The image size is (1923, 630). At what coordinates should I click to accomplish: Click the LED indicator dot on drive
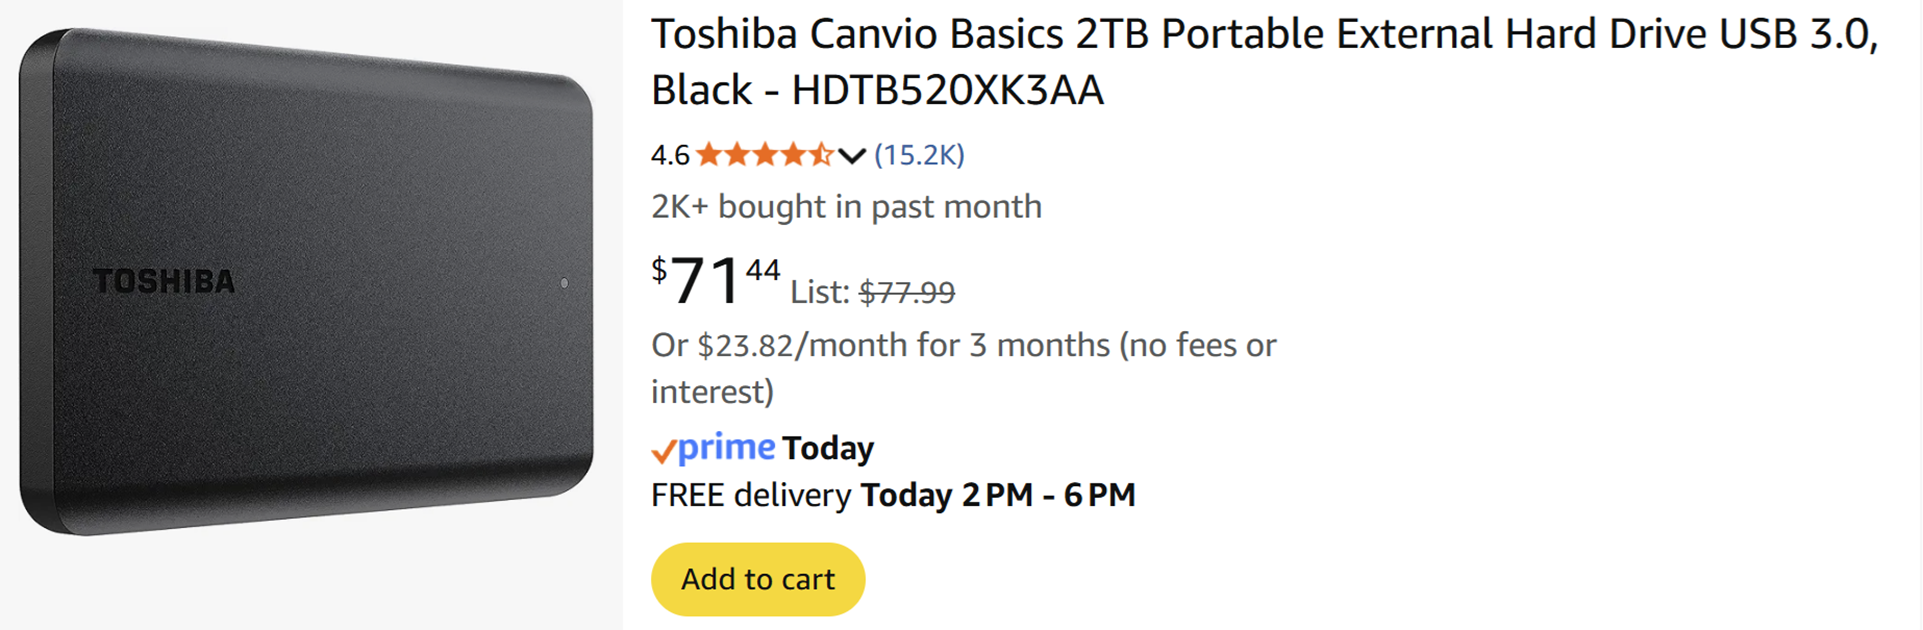[564, 284]
